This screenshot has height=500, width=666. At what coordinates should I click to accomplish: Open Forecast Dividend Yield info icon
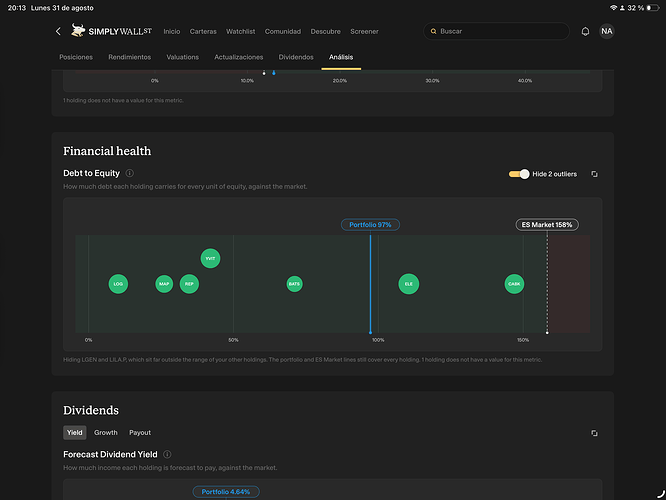coord(167,454)
